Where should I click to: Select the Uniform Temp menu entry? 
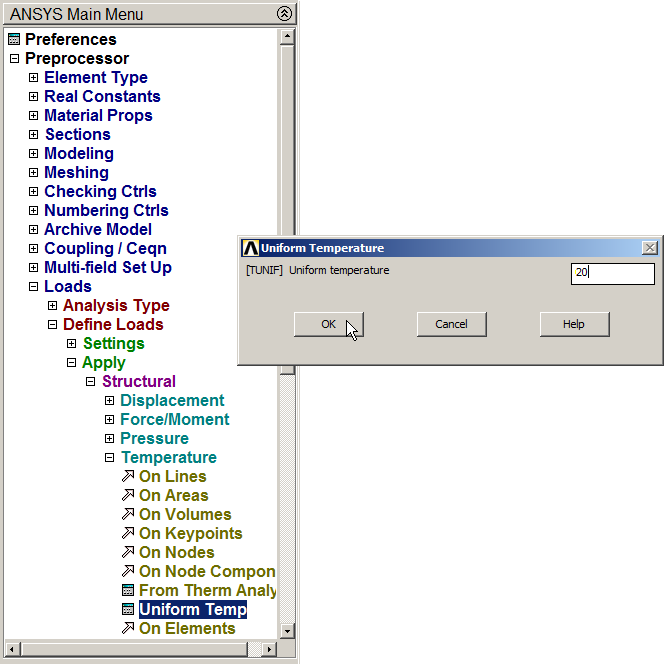[192, 610]
